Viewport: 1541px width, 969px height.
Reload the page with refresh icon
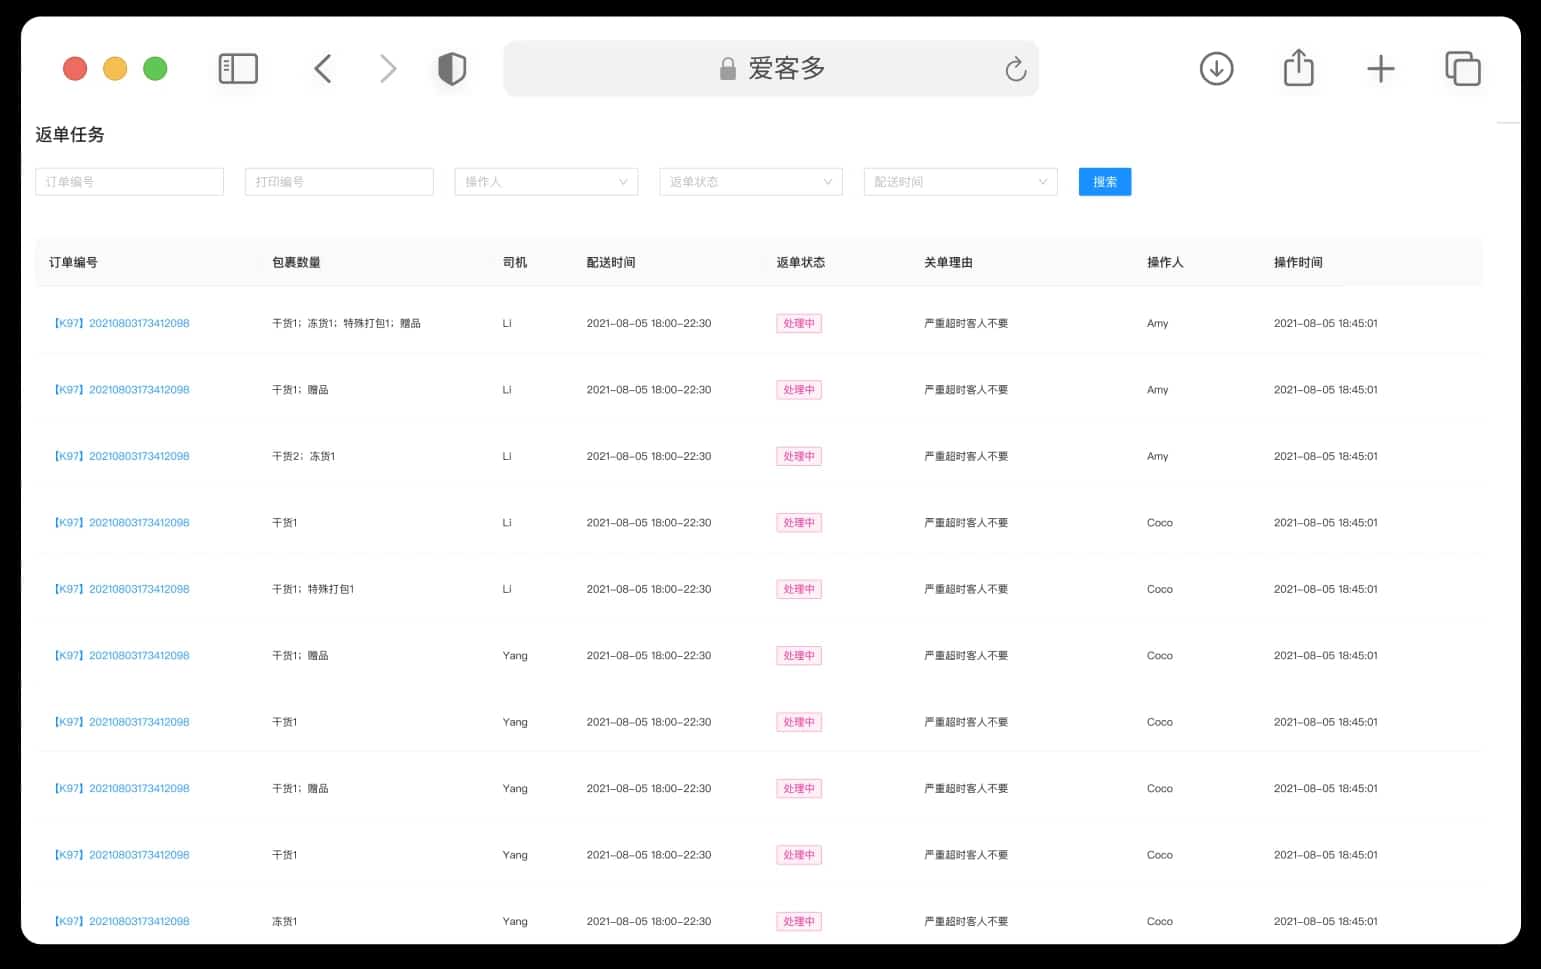1015,69
